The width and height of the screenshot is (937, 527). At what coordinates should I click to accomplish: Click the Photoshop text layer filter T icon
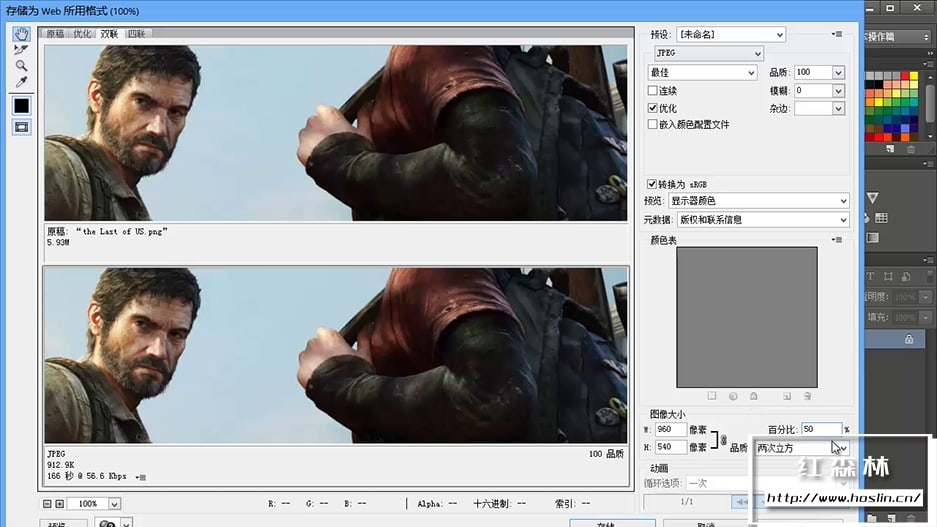870,276
